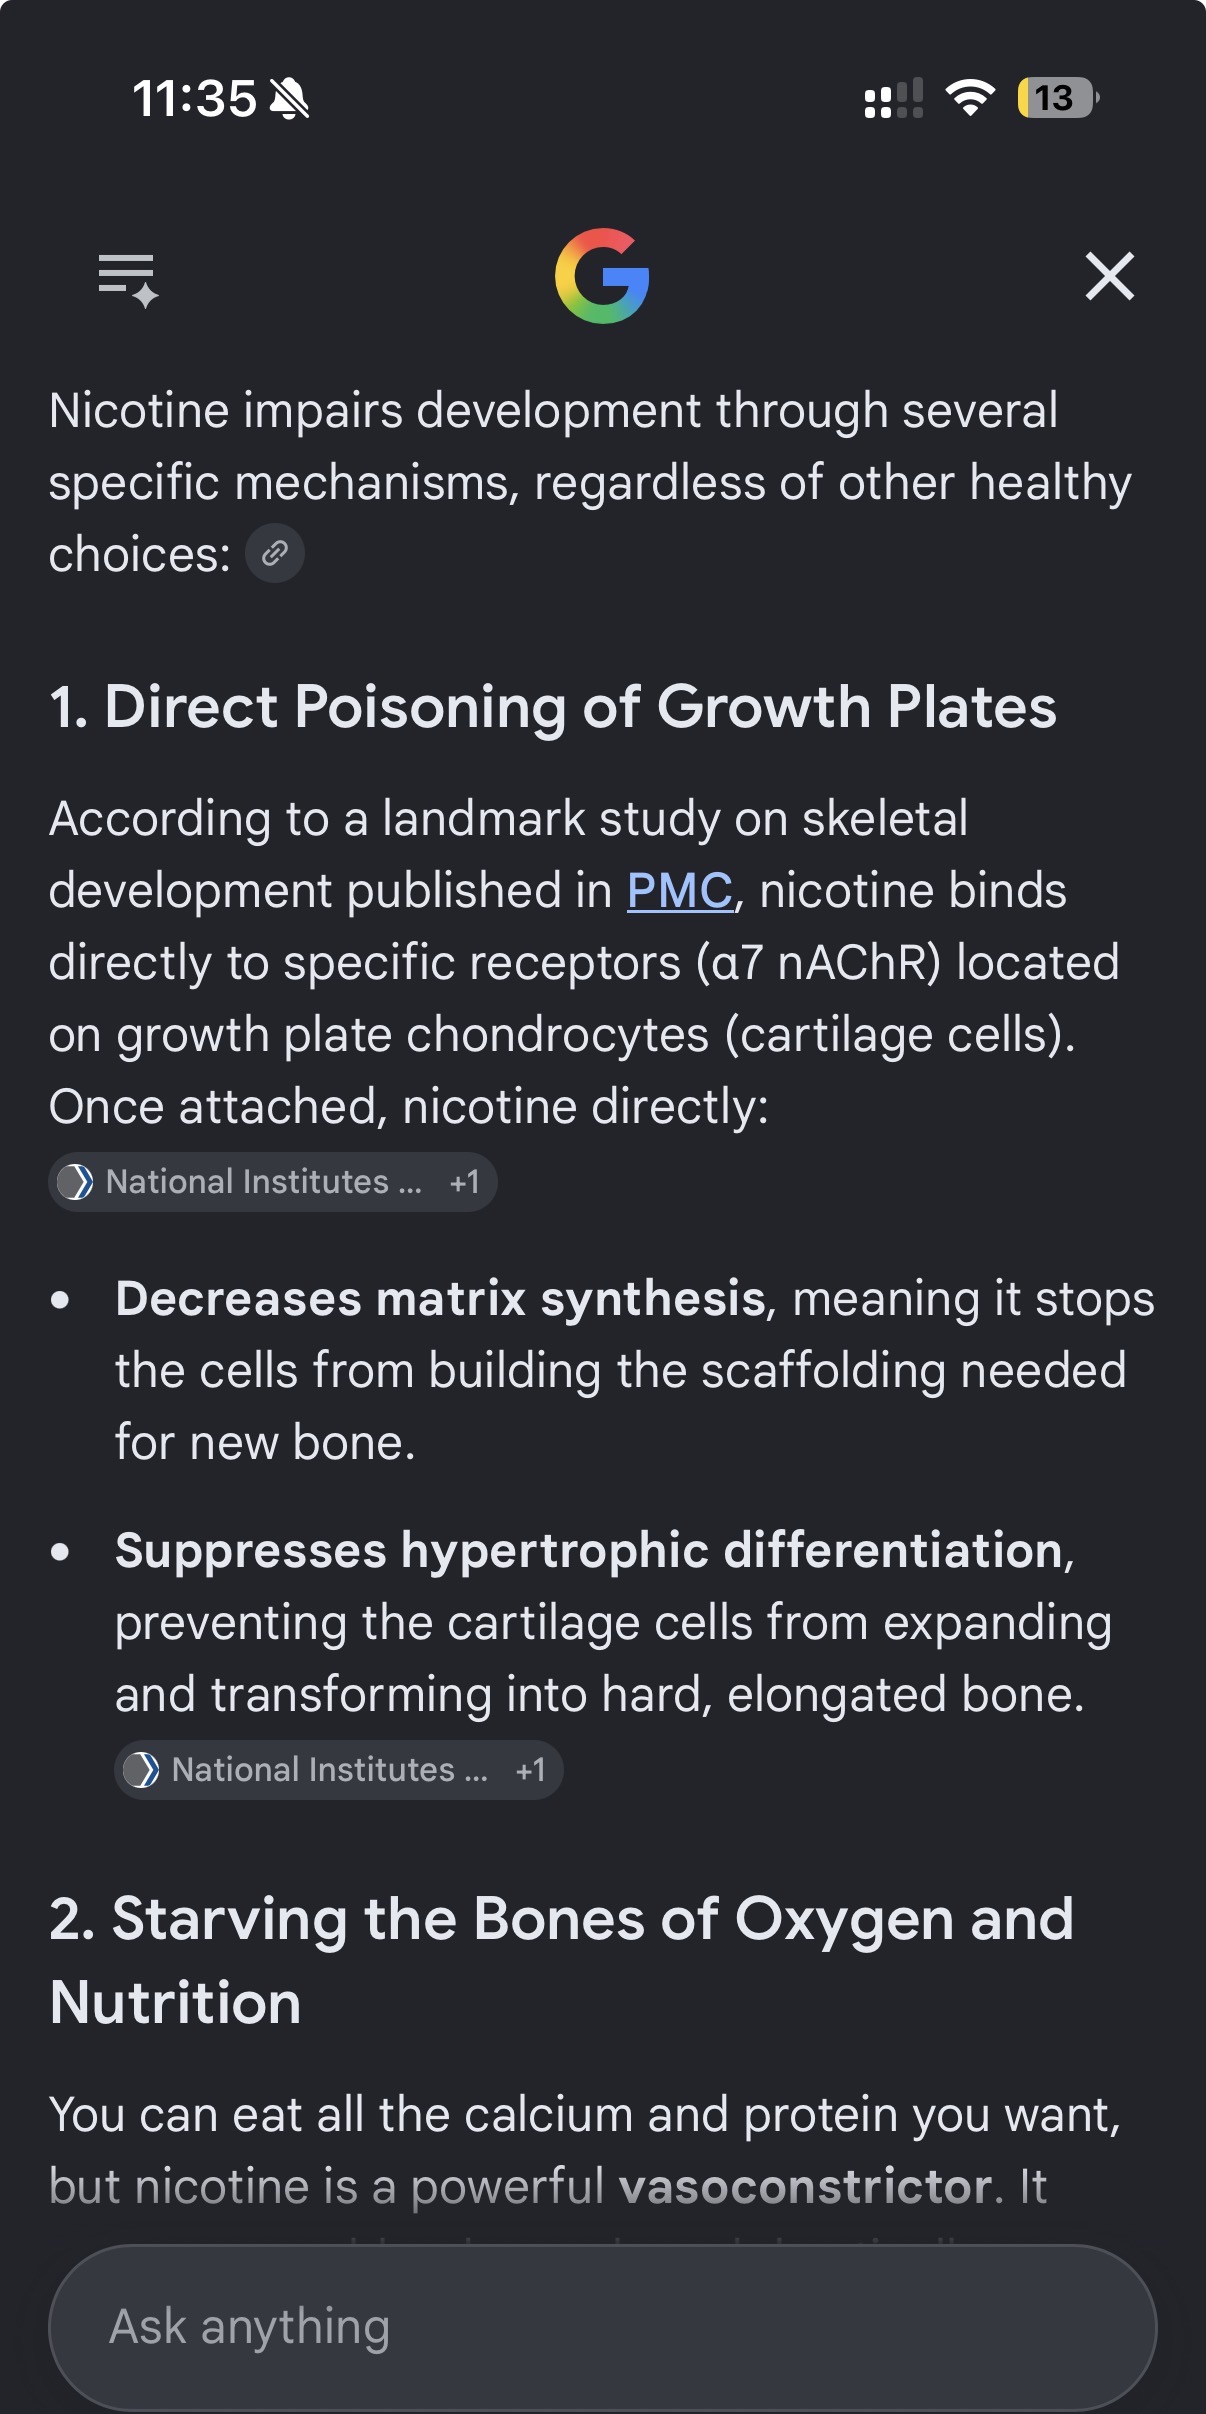Tap the 'Direct Poisoning of Growth Plates' heading
Viewport: 1206px width, 2414px height.
[x=553, y=707]
